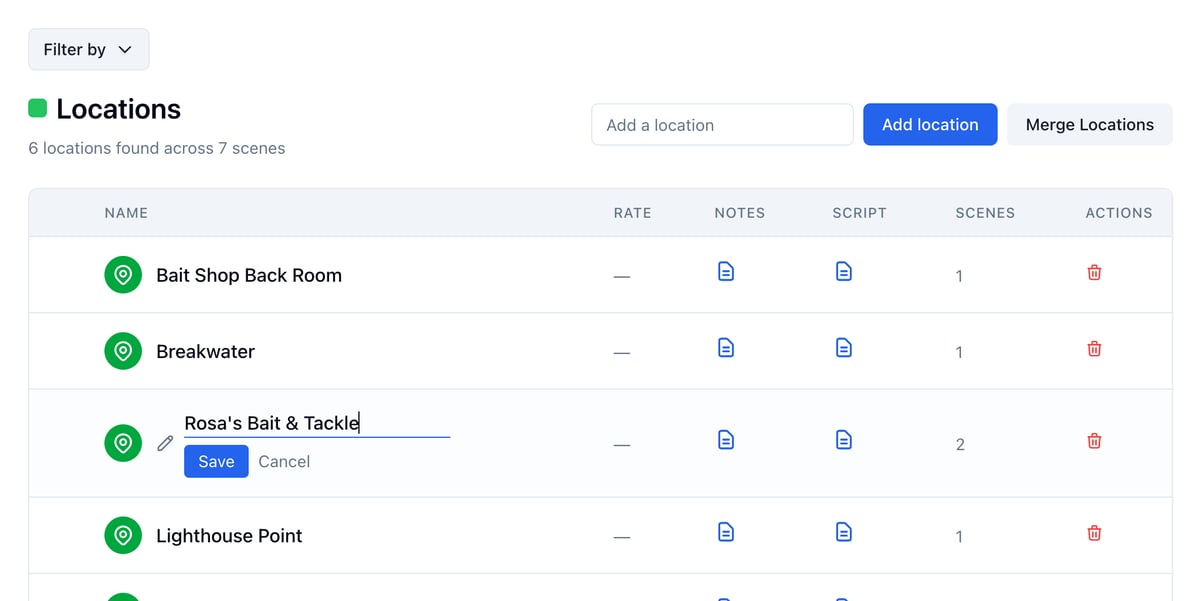The width and height of the screenshot is (1200, 601).
Task: Click the NOTES column header
Action: 740,213
